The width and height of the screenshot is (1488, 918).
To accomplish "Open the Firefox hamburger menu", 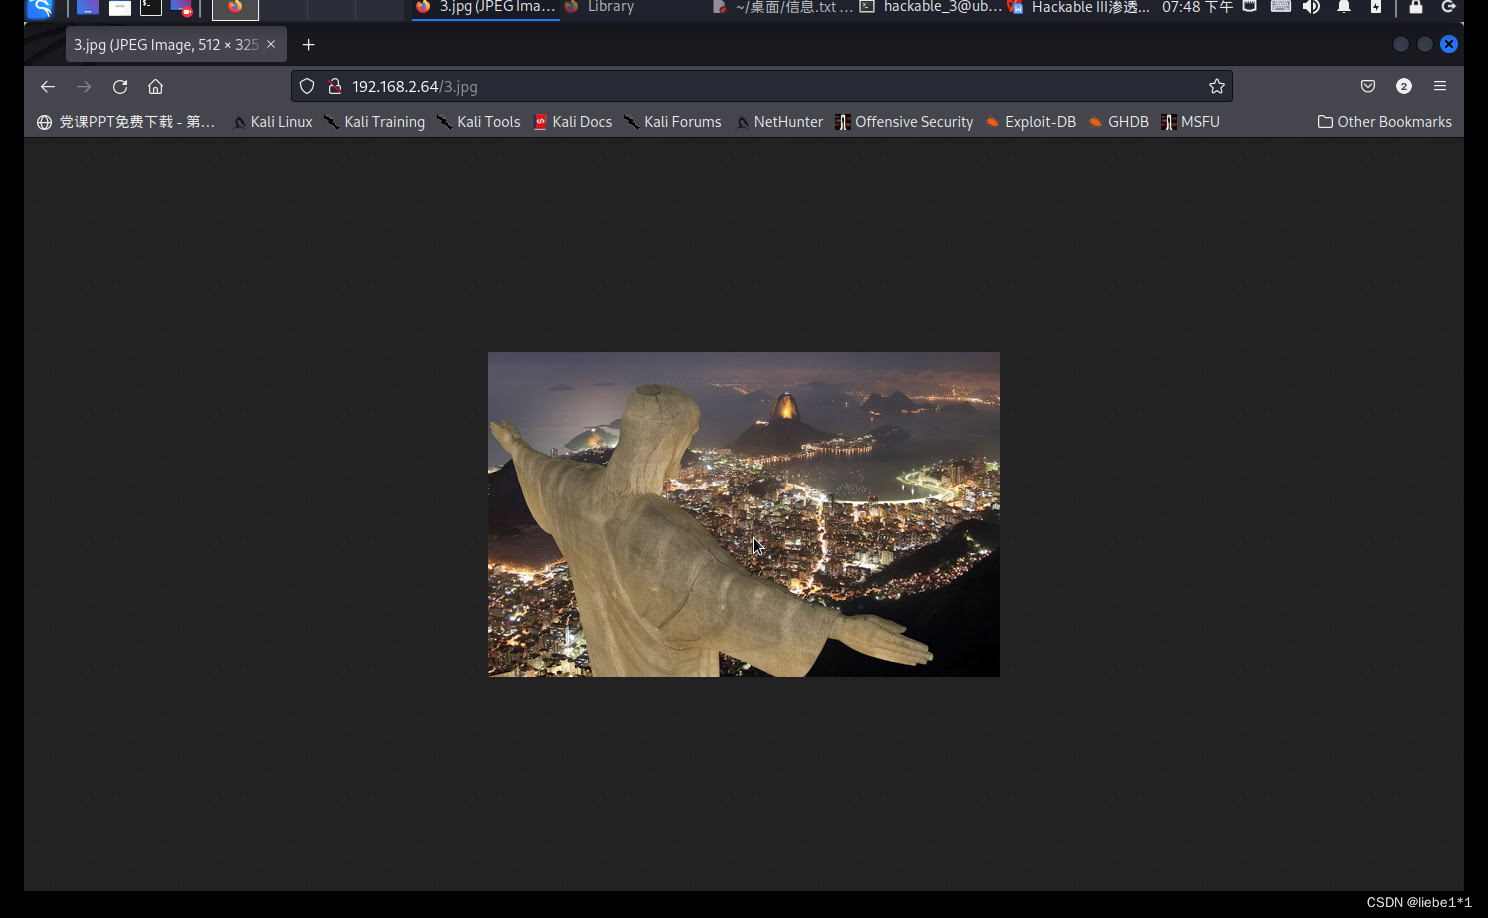I will pos(1440,87).
